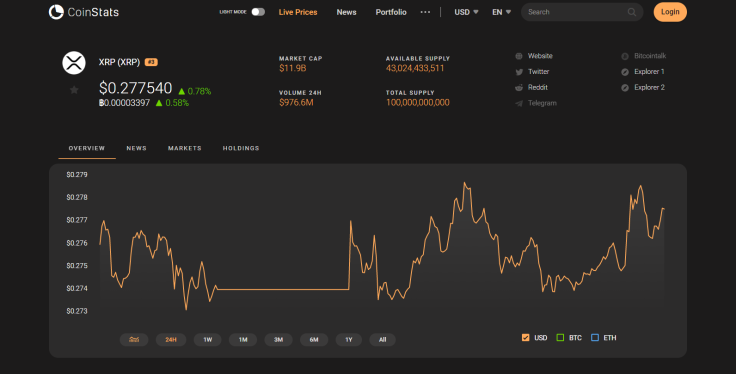Go to Live Prices
Image resolution: width=736 pixels, height=374 pixels.
pos(298,12)
